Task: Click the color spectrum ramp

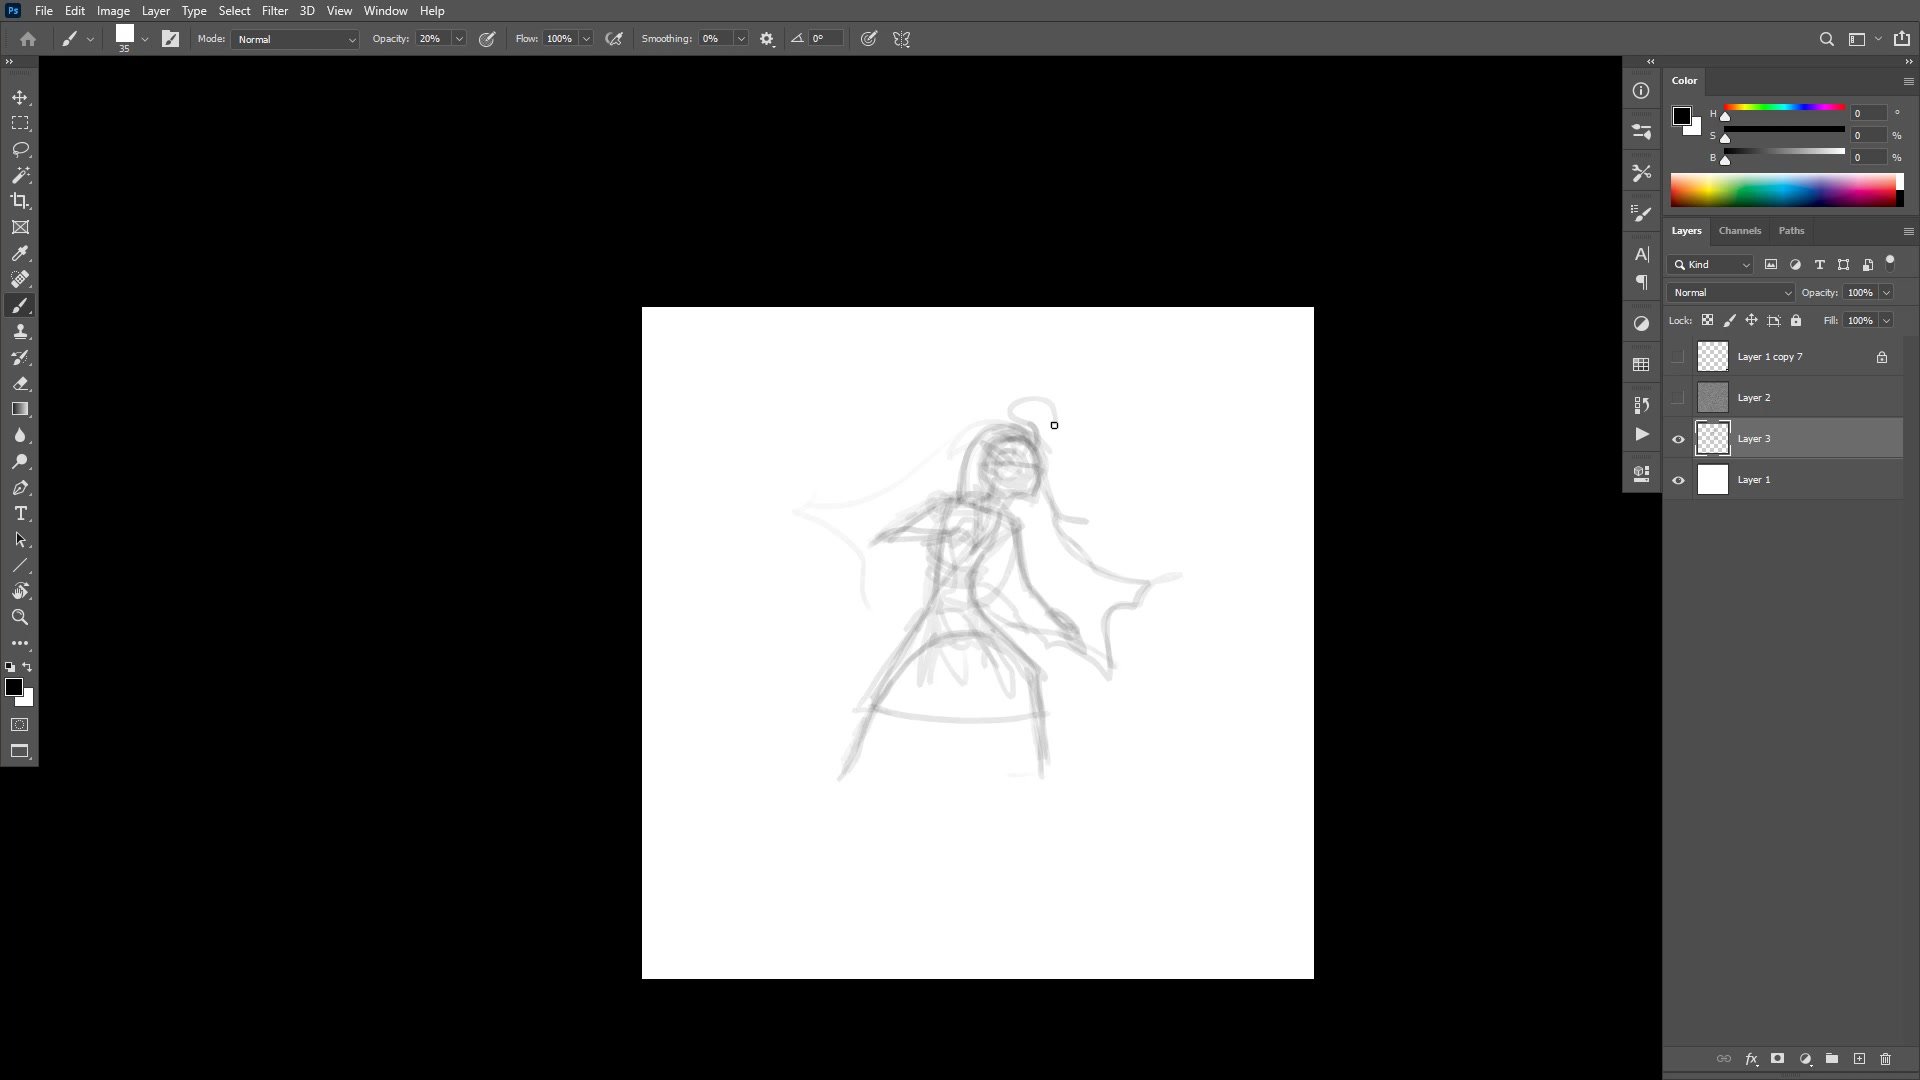Action: [1784, 190]
